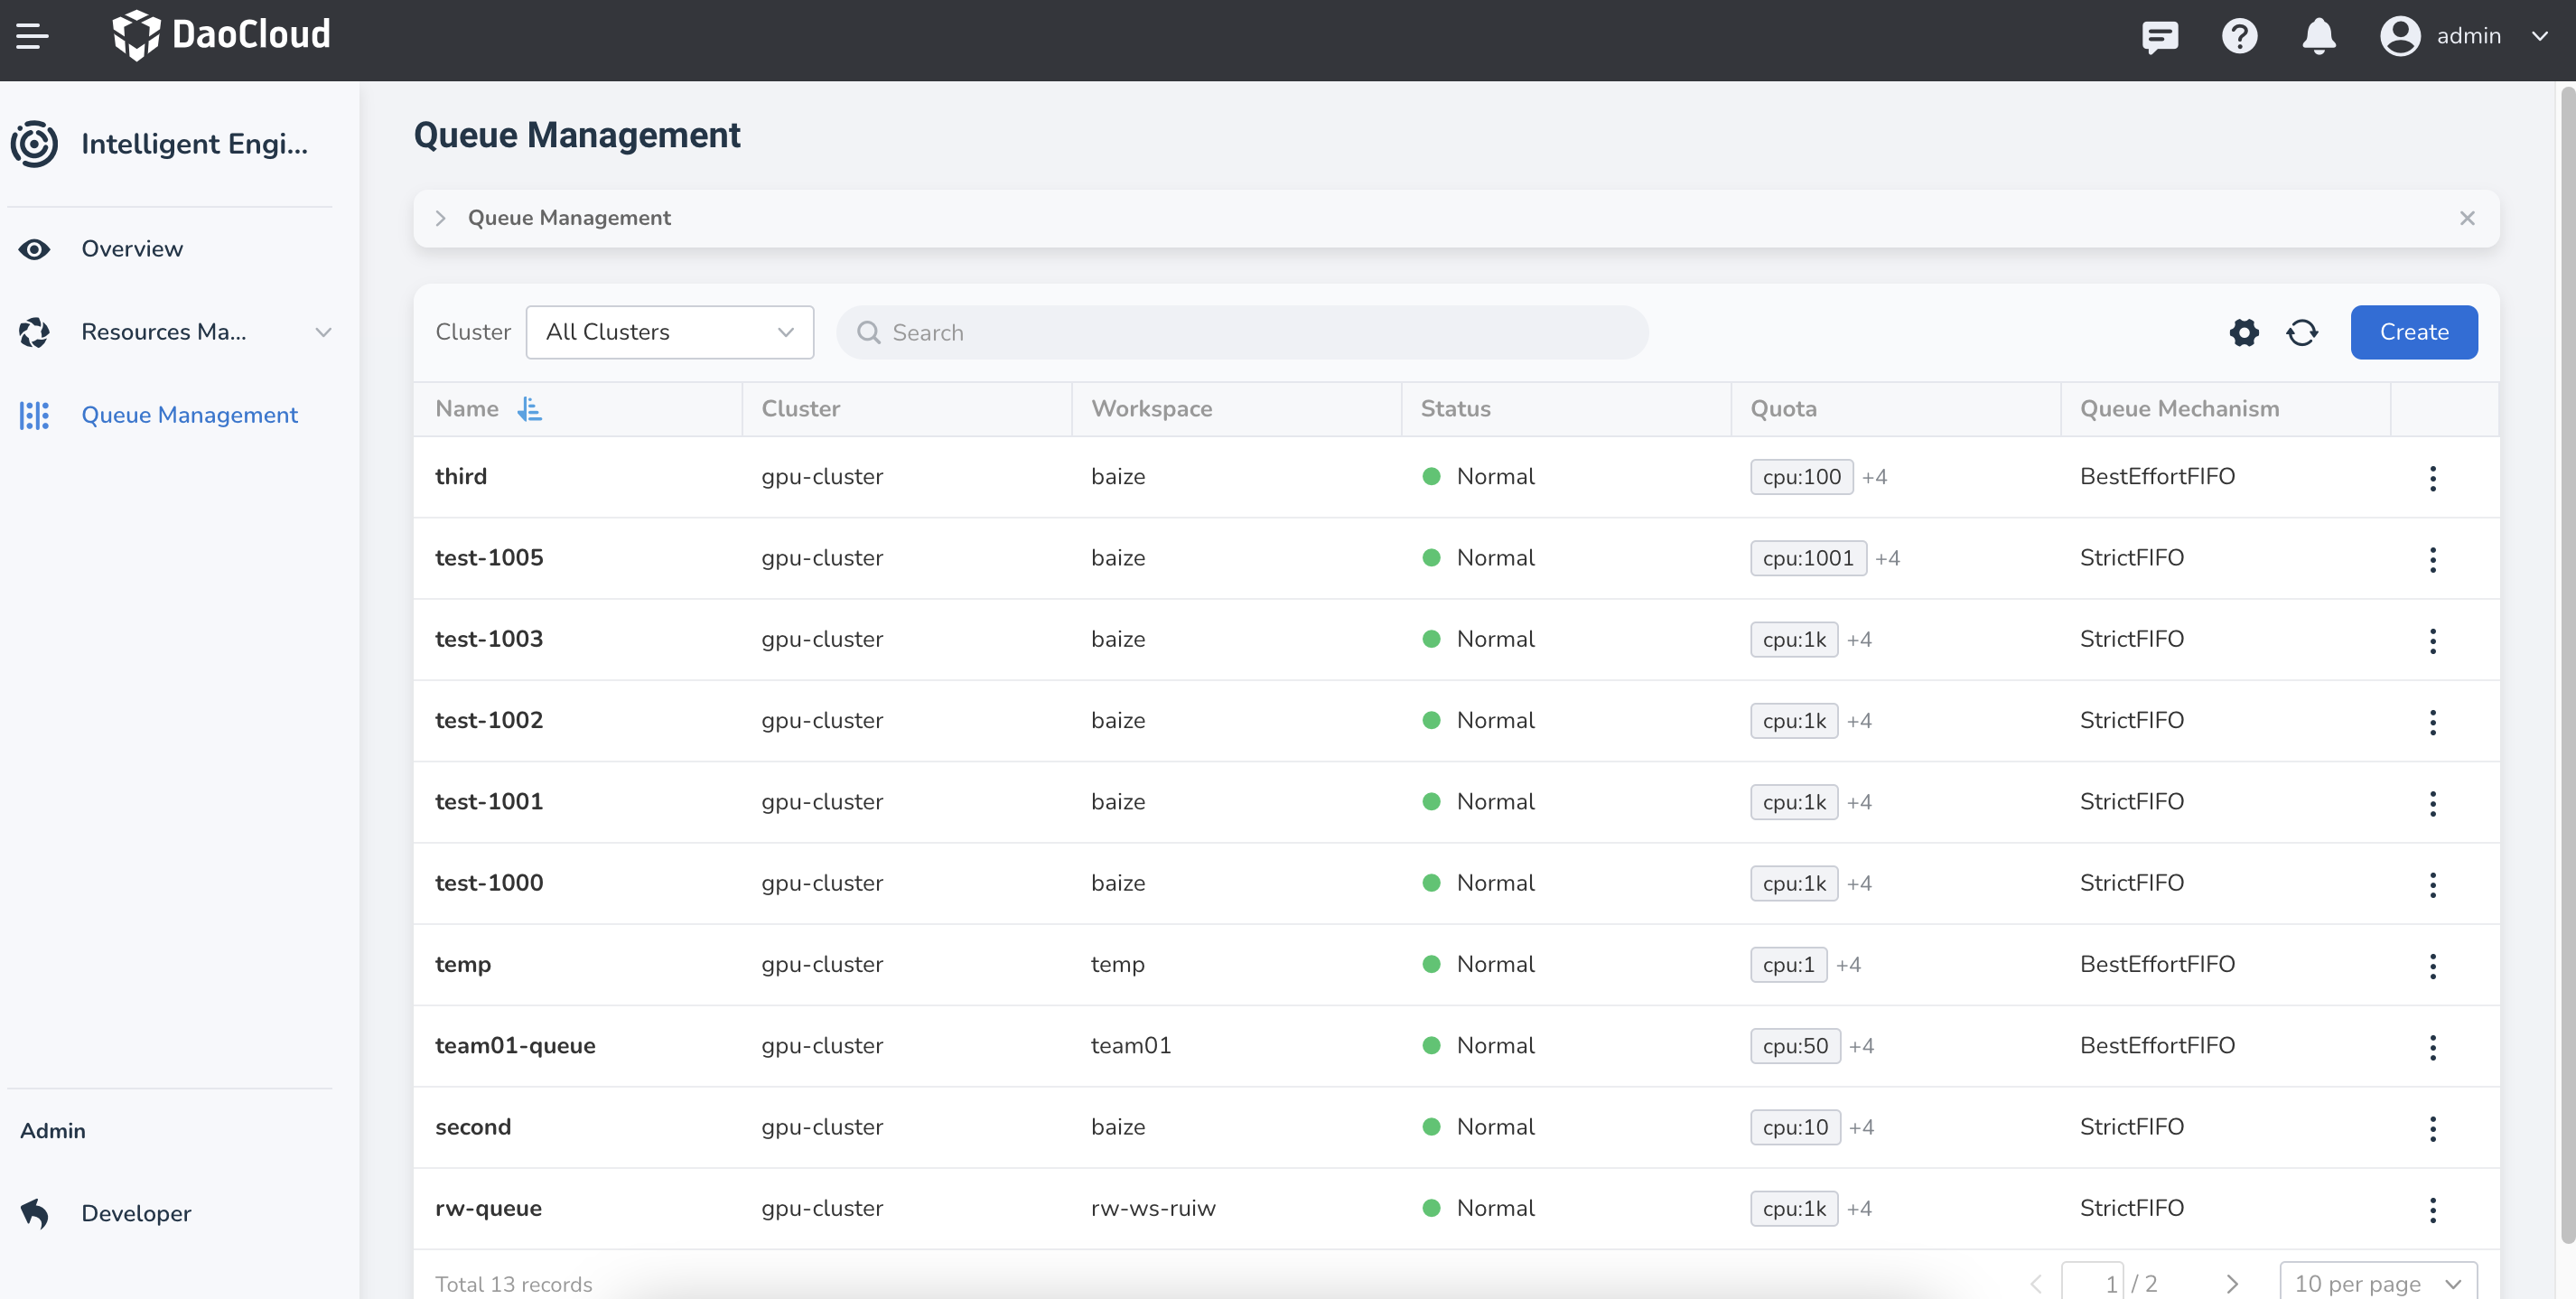This screenshot has height=1299, width=2576.
Task: Toggle the hamburger navigation menu
Action: pyautogui.click(x=32, y=36)
